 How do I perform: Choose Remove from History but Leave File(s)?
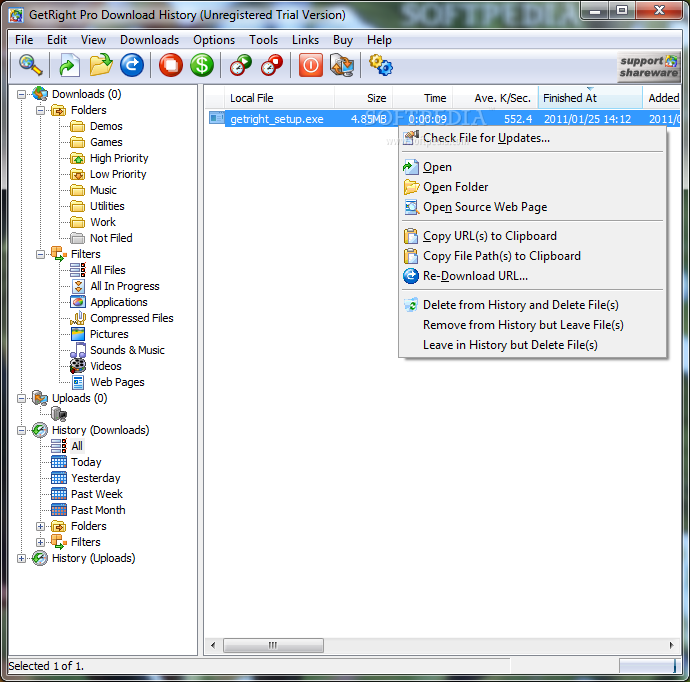pos(532,325)
